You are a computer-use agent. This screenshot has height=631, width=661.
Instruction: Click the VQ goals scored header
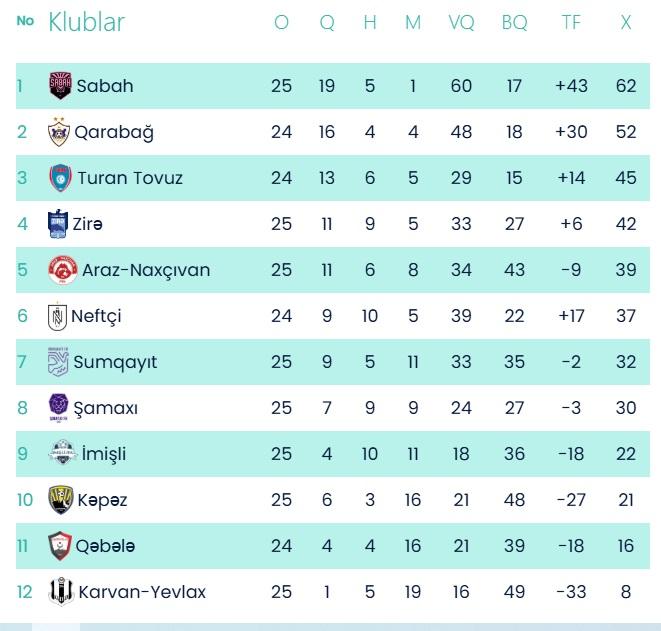pos(461,22)
